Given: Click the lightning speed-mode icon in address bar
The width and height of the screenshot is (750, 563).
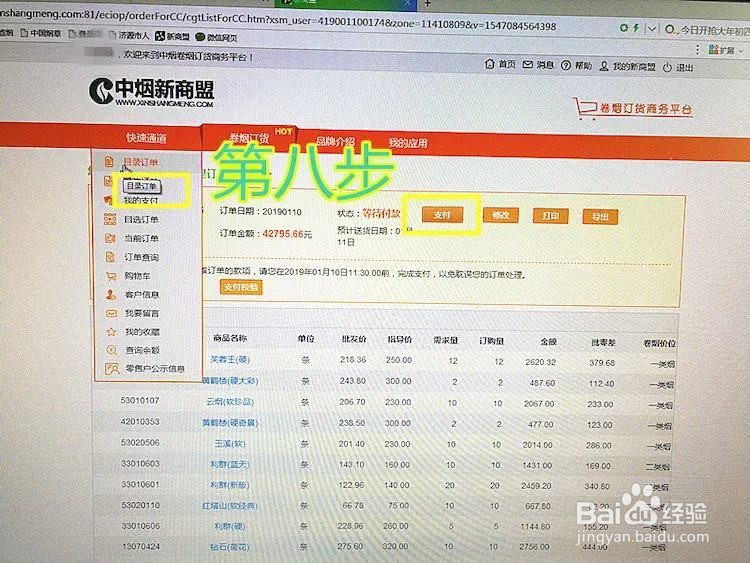Looking at the screenshot, I should tap(636, 28).
